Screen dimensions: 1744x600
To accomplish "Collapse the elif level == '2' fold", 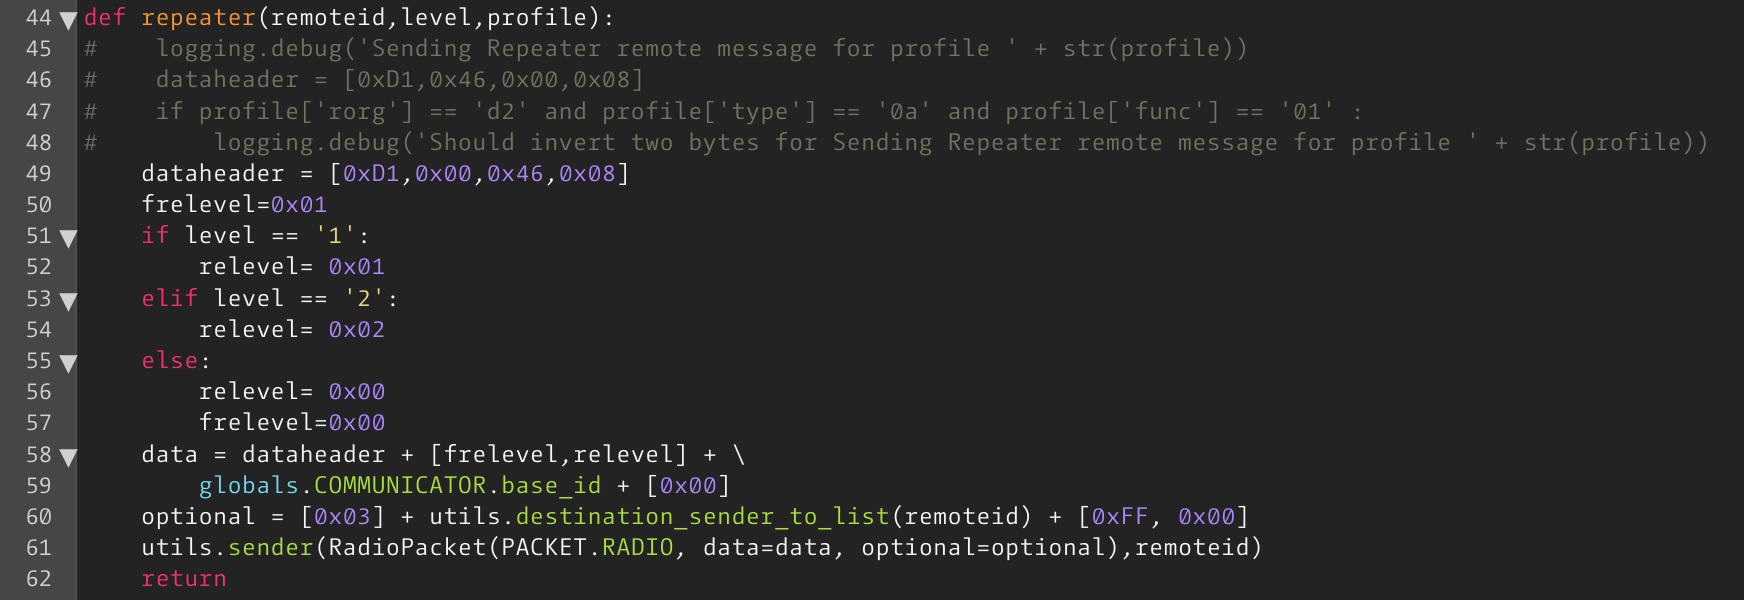I will tap(68, 300).
